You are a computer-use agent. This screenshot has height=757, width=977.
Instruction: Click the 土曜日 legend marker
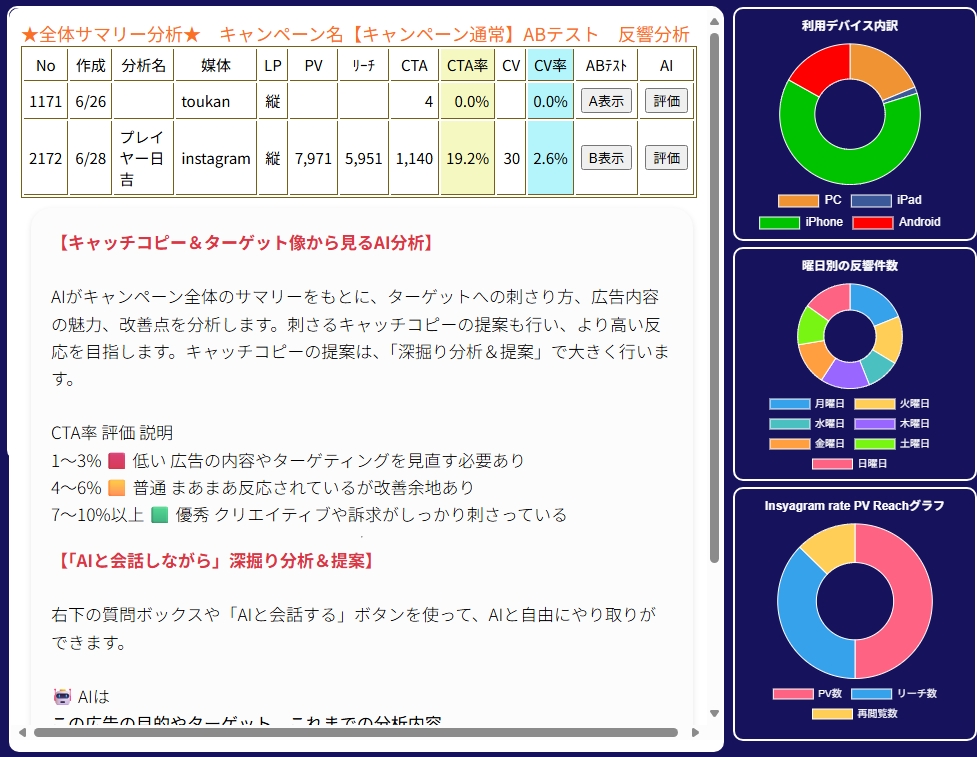tap(876, 443)
